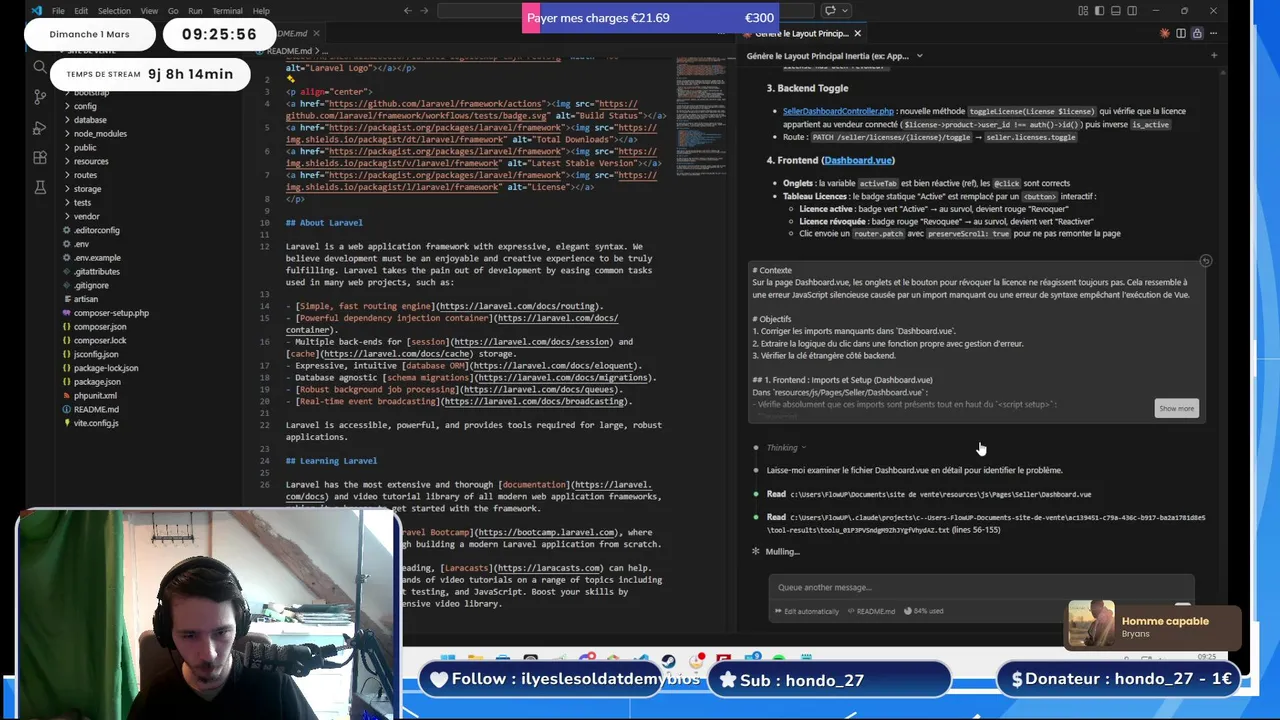This screenshot has height=720, width=1280.
Task: Click the context usage 84% used indicator
Action: [924, 611]
